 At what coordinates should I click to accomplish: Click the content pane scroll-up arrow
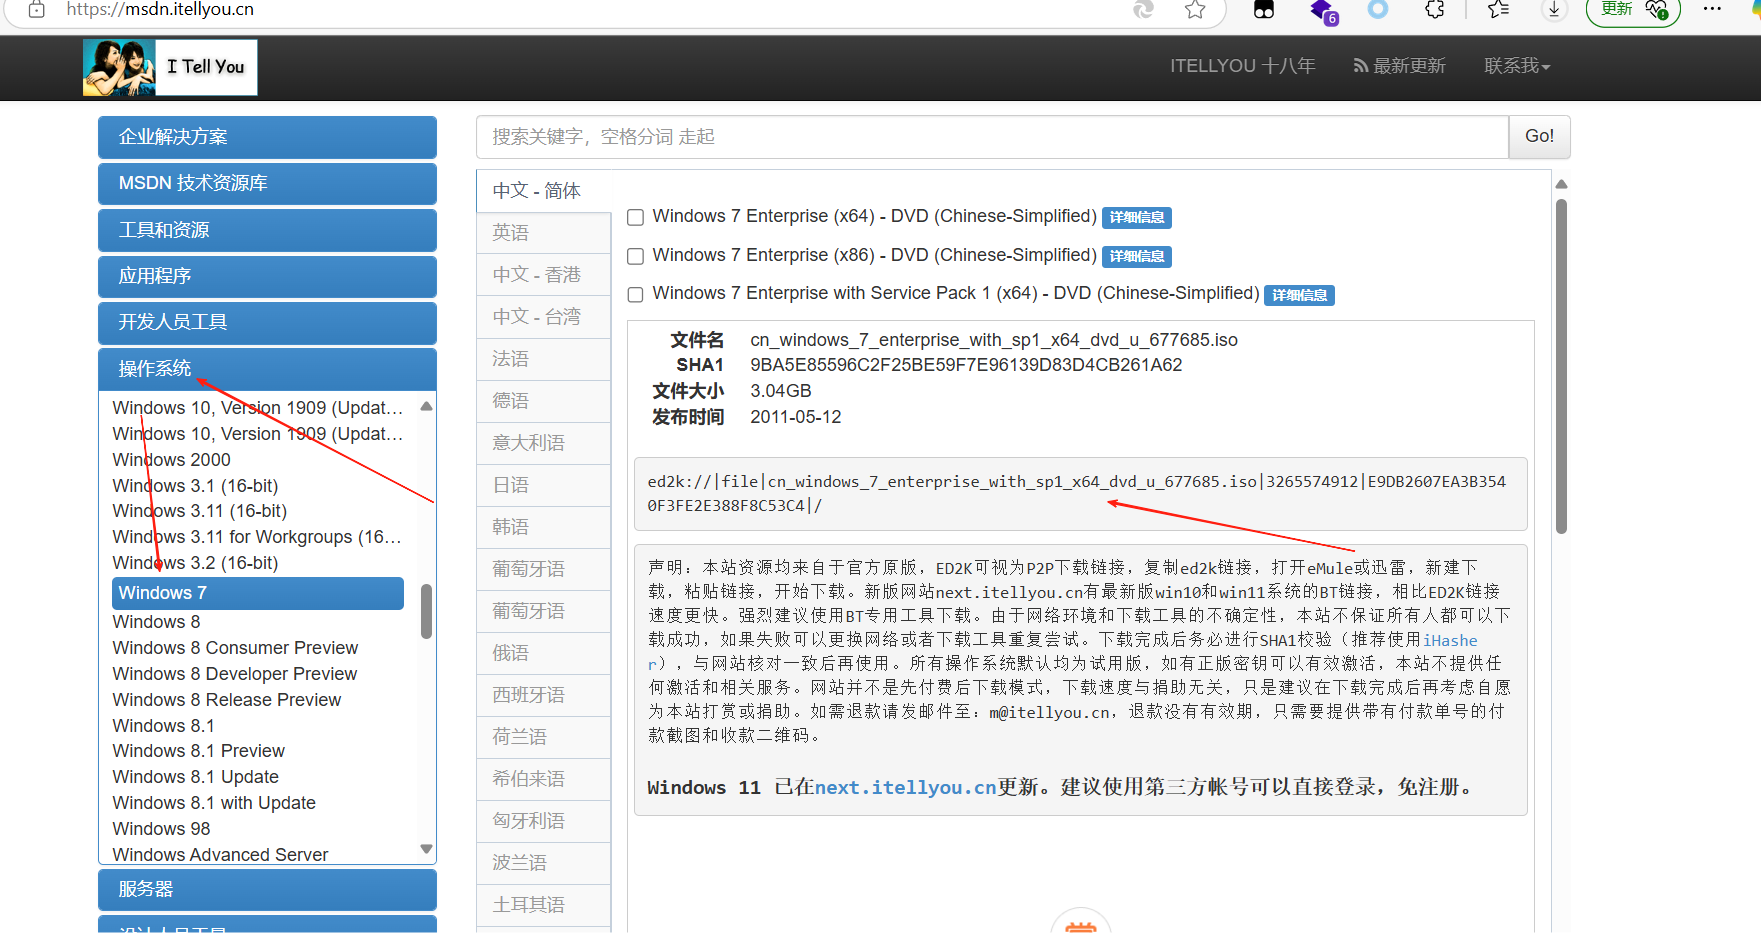click(1561, 184)
